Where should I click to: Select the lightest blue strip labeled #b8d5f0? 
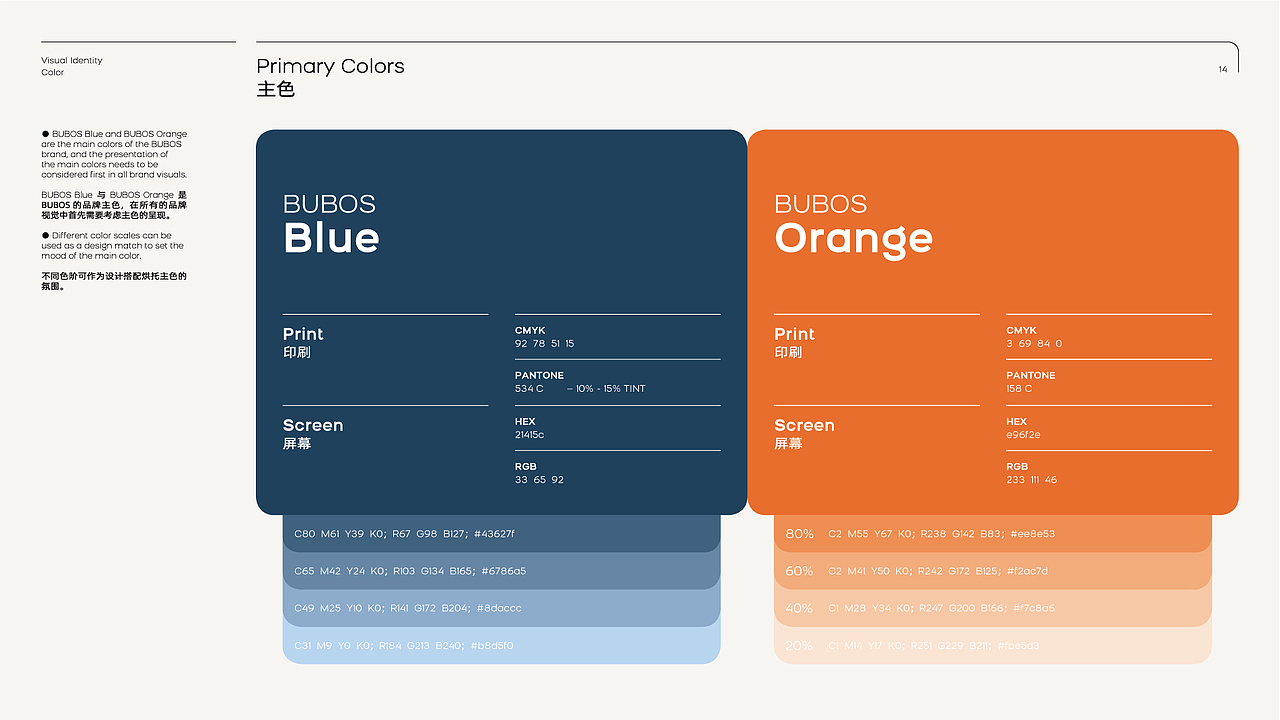click(x=501, y=646)
